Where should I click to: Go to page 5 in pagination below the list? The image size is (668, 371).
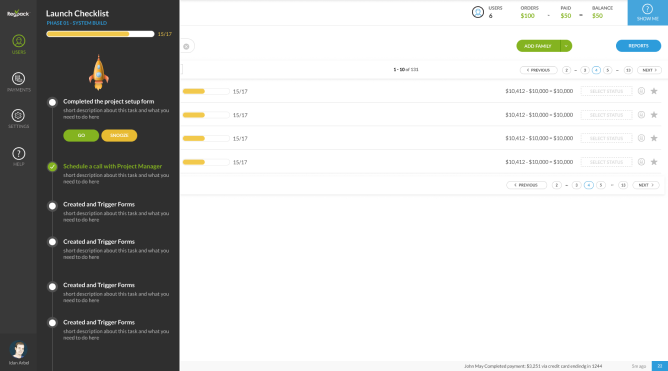click(x=601, y=185)
